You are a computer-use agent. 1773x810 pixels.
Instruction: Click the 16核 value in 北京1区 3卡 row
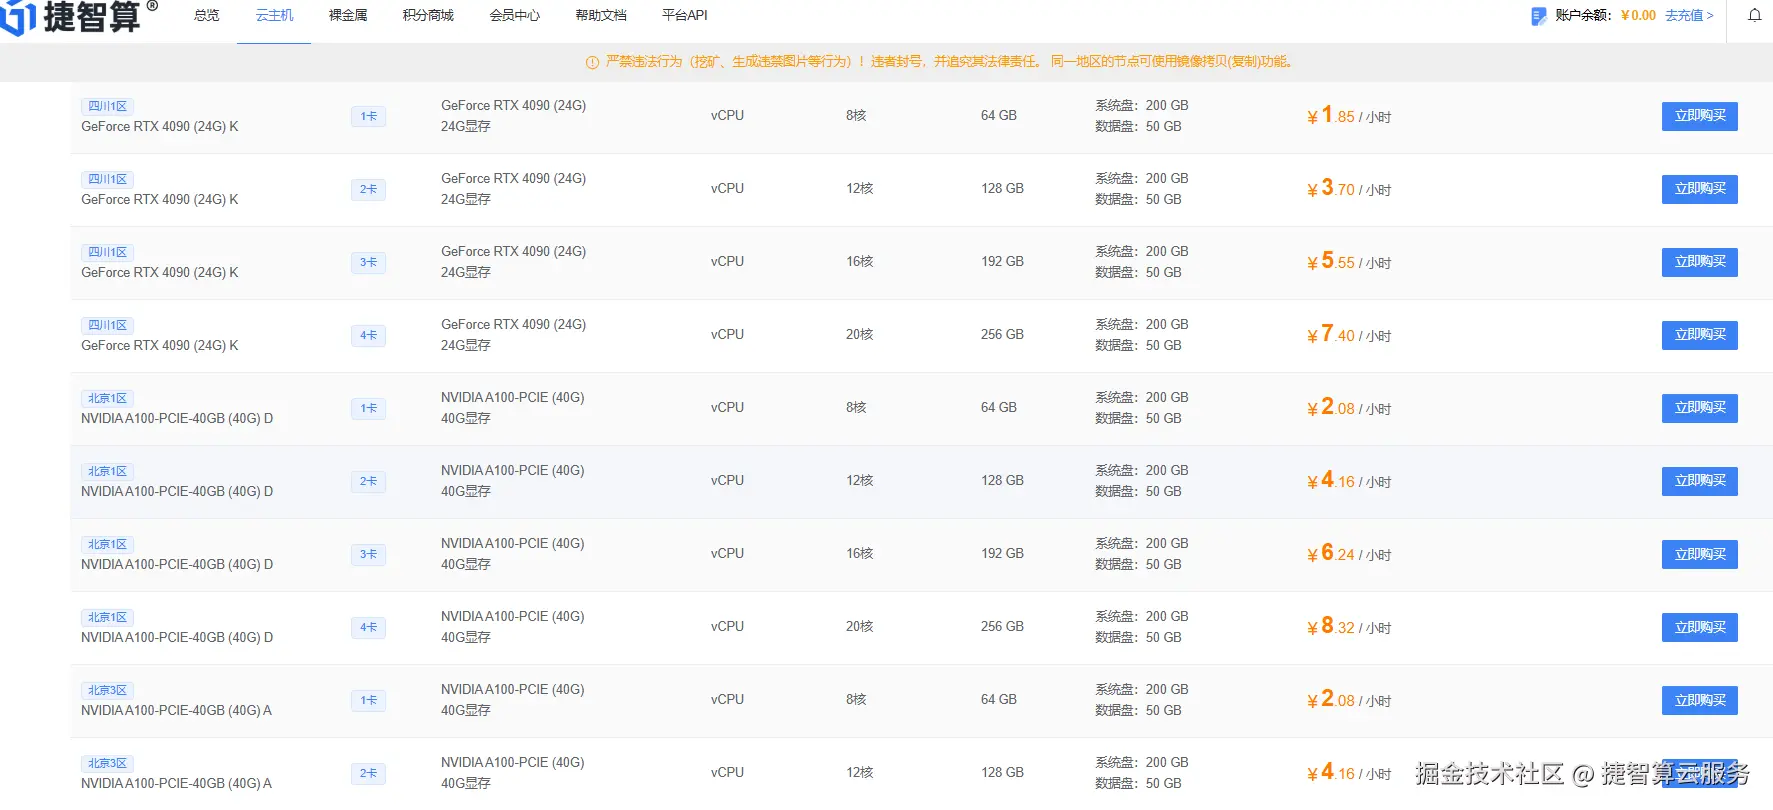click(x=860, y=553)
